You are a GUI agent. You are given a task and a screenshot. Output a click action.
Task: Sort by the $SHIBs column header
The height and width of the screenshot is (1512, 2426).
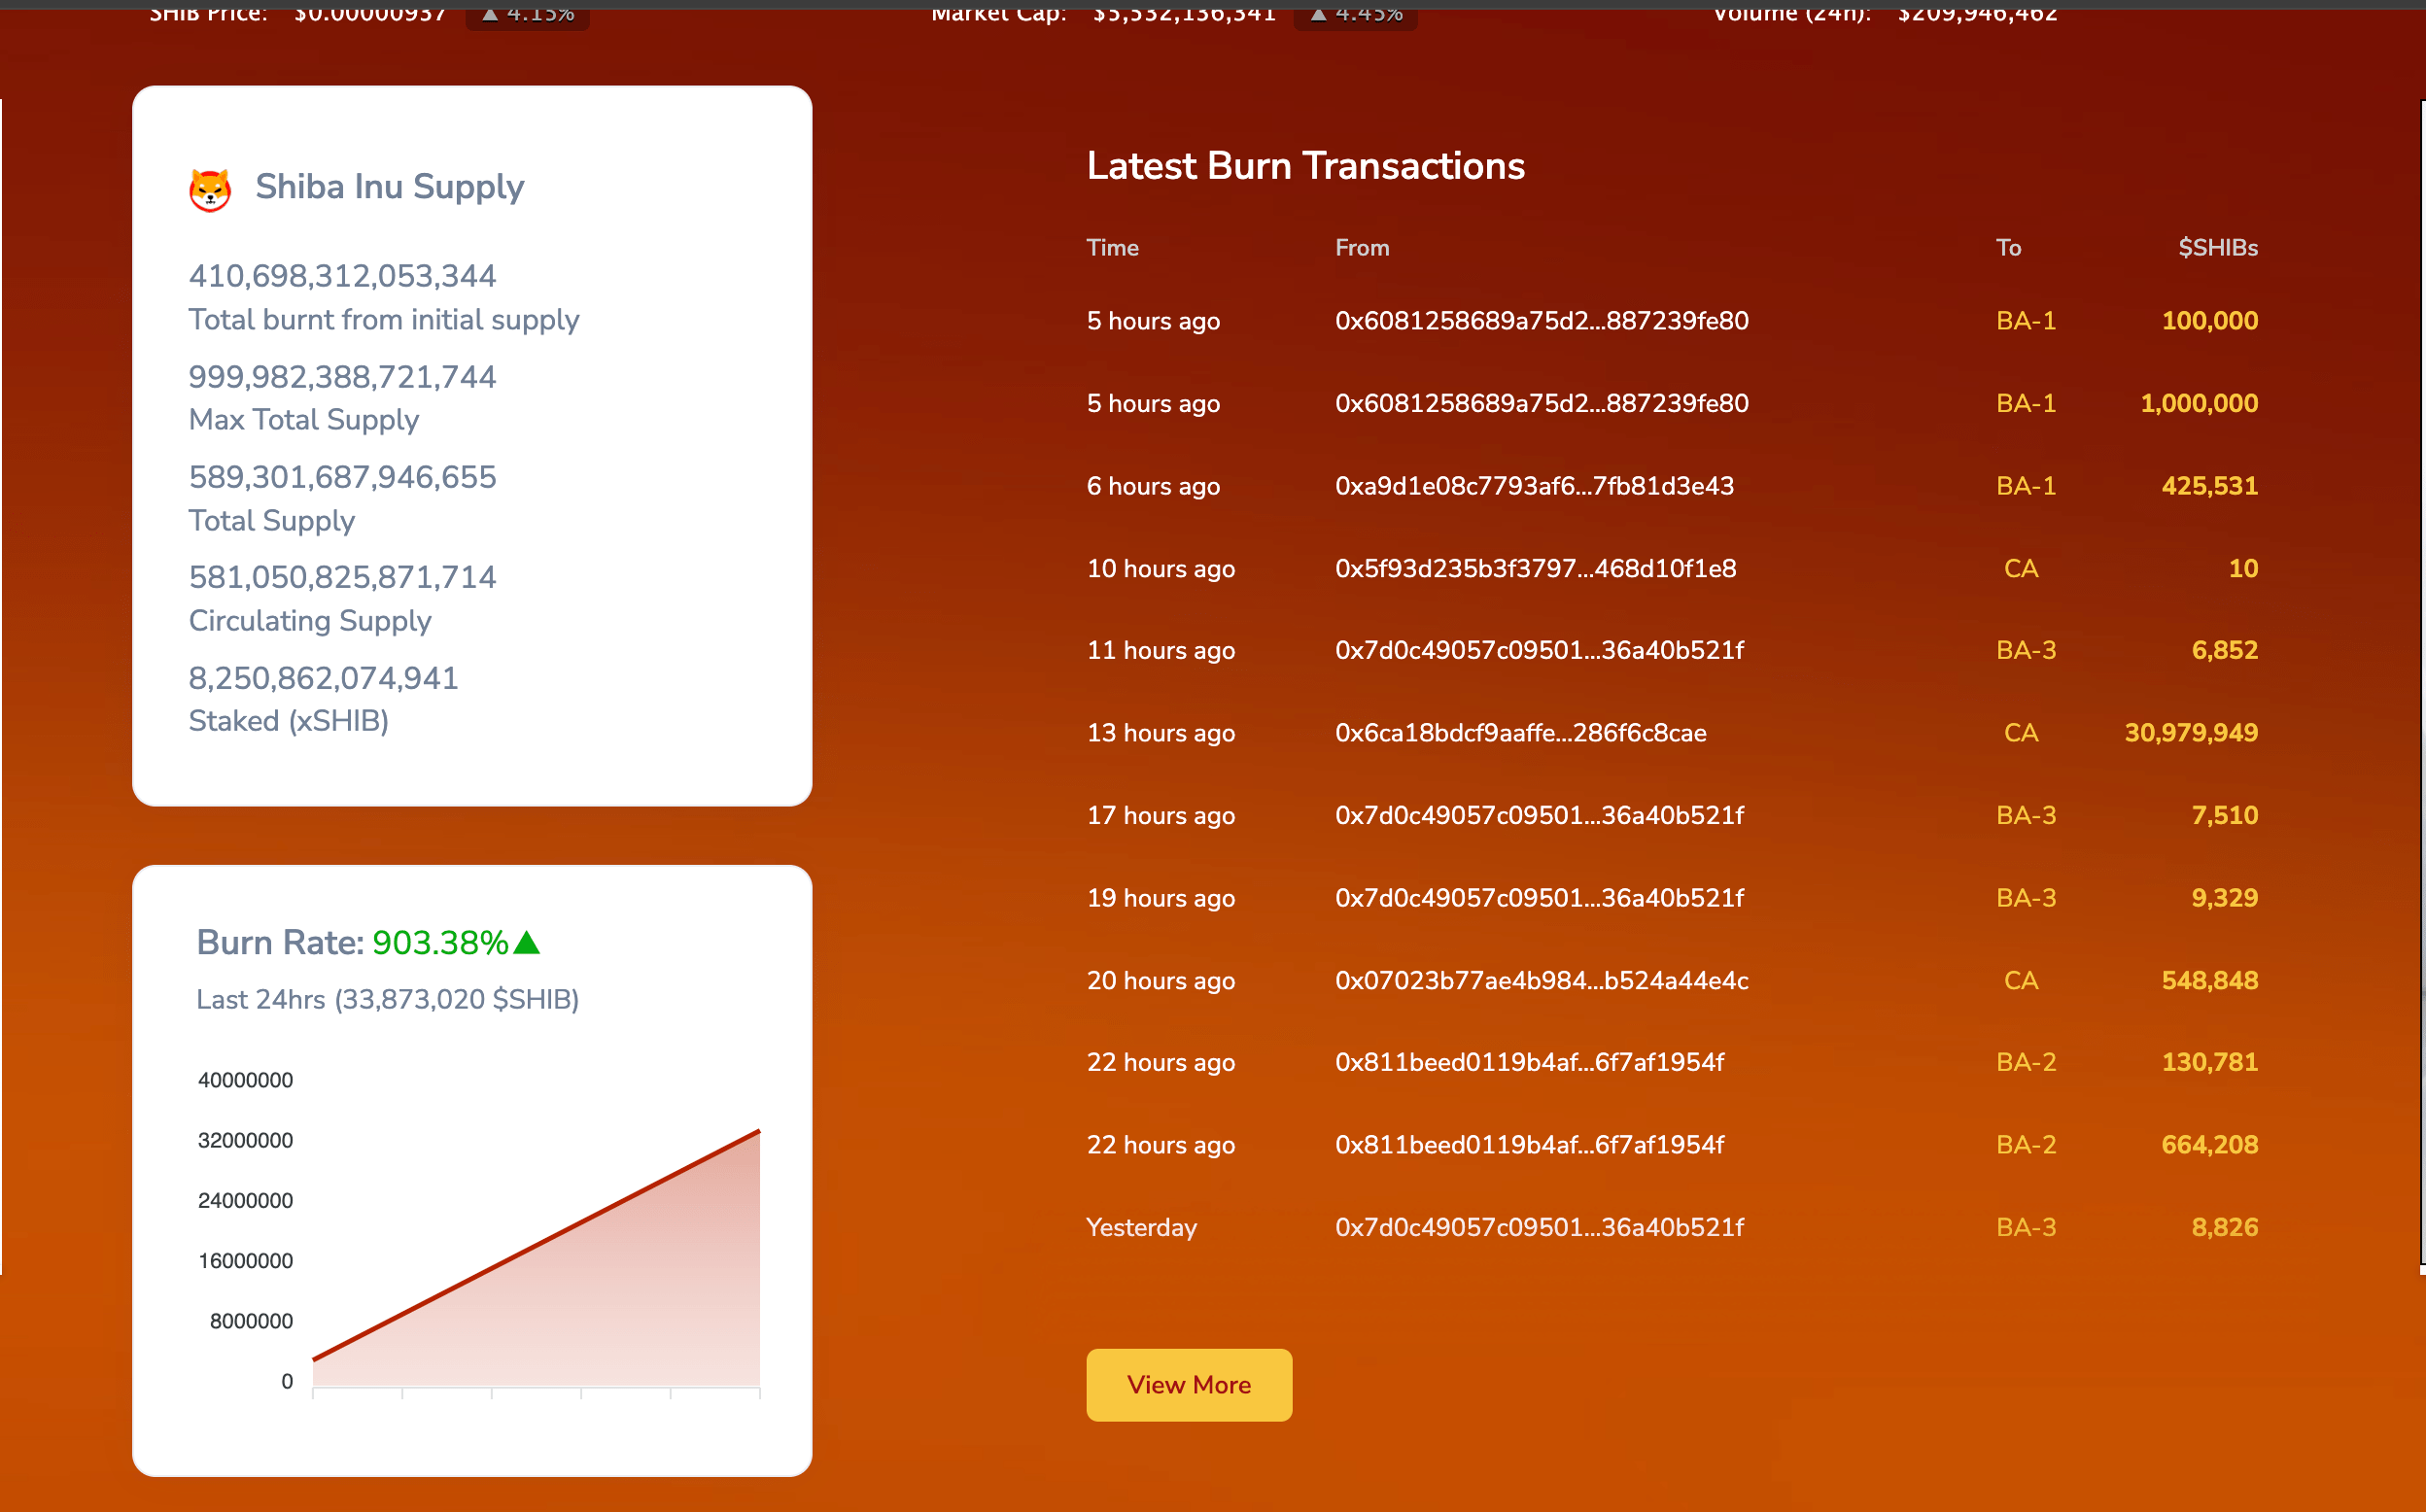click(x=2218, y=248)
